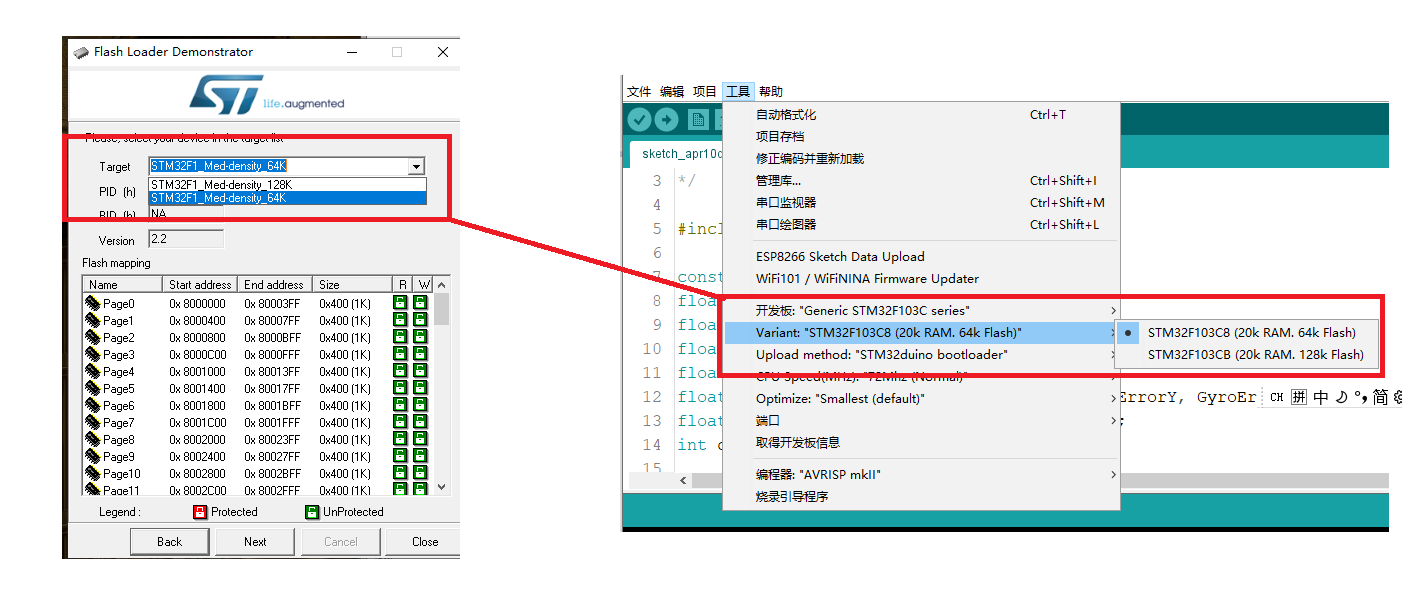
Task: Click the Close button in Flash Loader
Action: pos(425,542)
